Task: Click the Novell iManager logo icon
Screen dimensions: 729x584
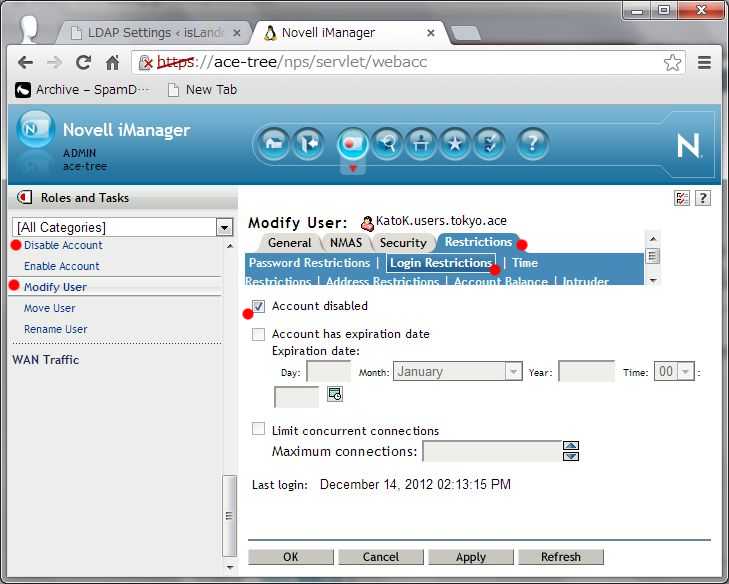Action: 35,129
